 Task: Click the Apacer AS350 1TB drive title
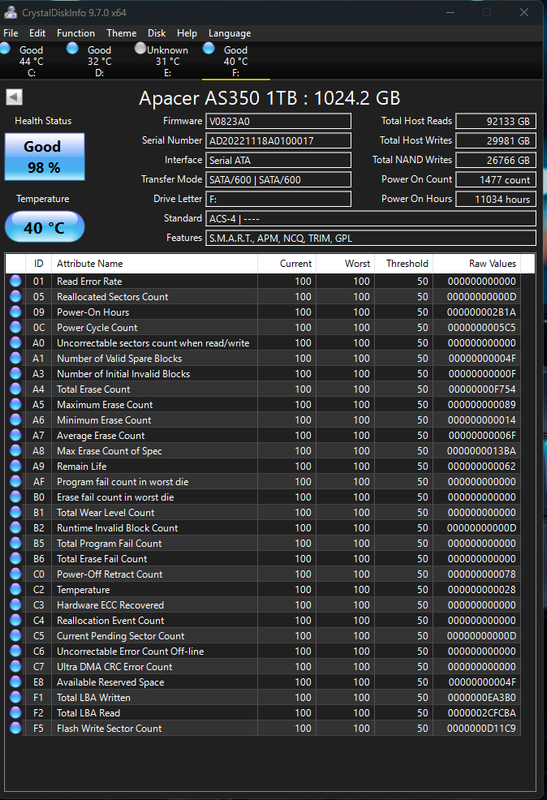tap(269, 98)
